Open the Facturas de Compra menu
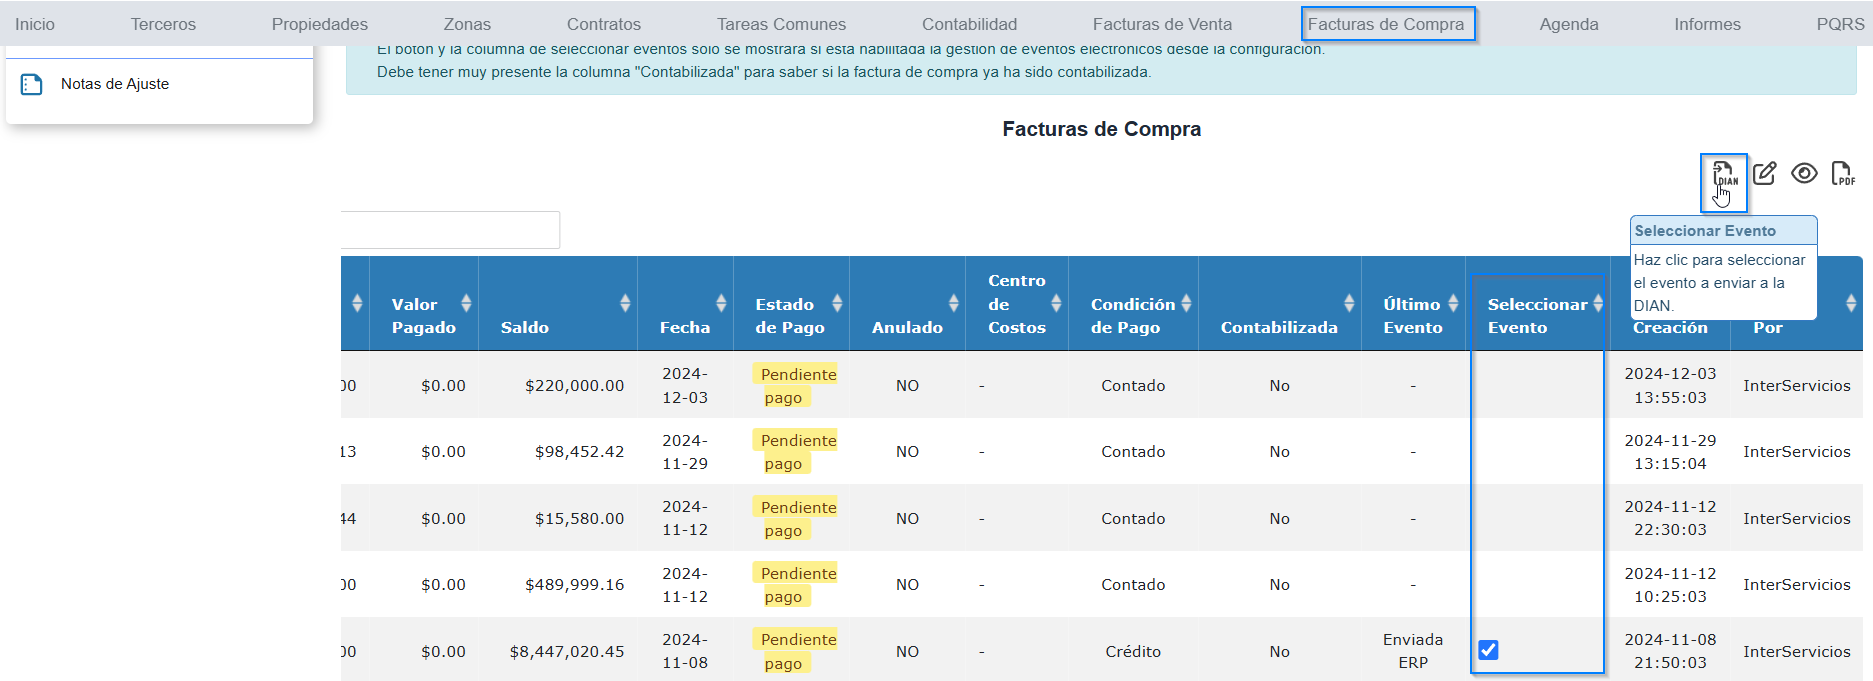The image size is (1873, 681). (1386, 24)
